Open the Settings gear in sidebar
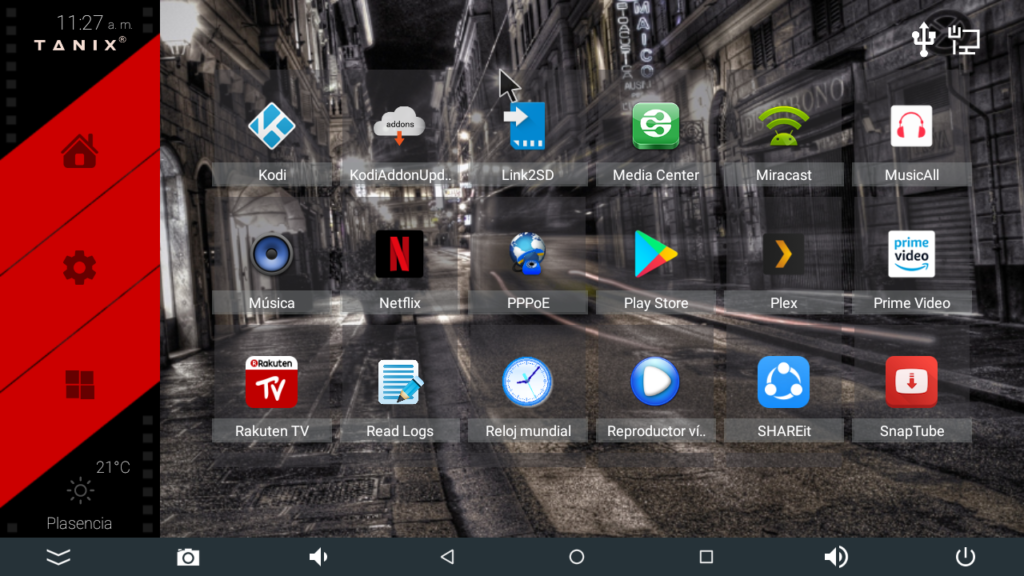Image resolution: width=1024 pixels, height=576 pixels. (80, 268)
